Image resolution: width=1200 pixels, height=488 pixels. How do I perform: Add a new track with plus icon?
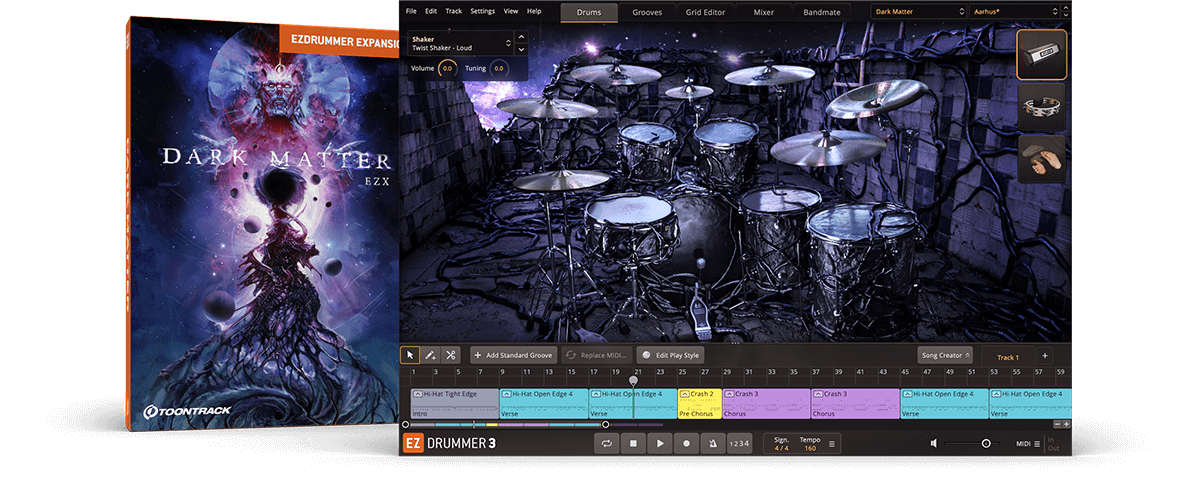(1045, 356)
